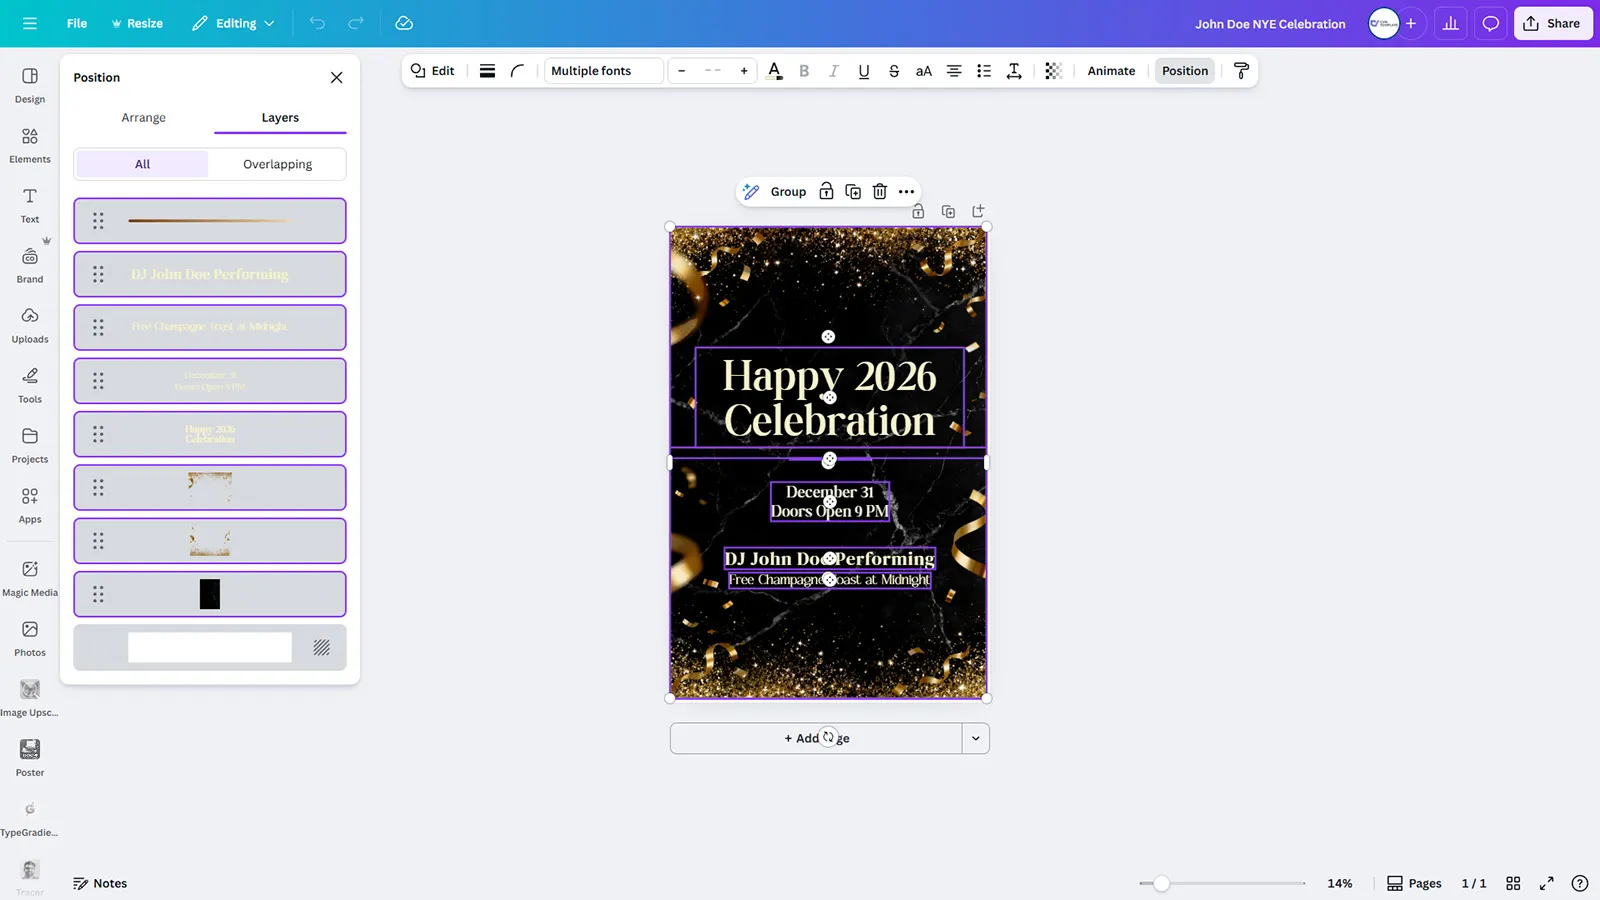The height and width of the screenshot is (900, 1600).
Task: Click the copy style paint roller
Action: pos(1241,71)
